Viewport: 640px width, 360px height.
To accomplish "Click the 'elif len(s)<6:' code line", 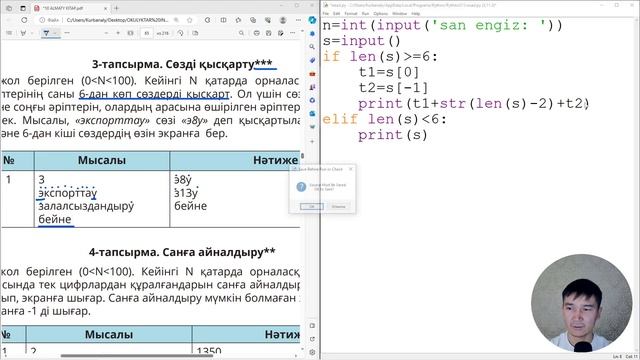I will 385,119.
